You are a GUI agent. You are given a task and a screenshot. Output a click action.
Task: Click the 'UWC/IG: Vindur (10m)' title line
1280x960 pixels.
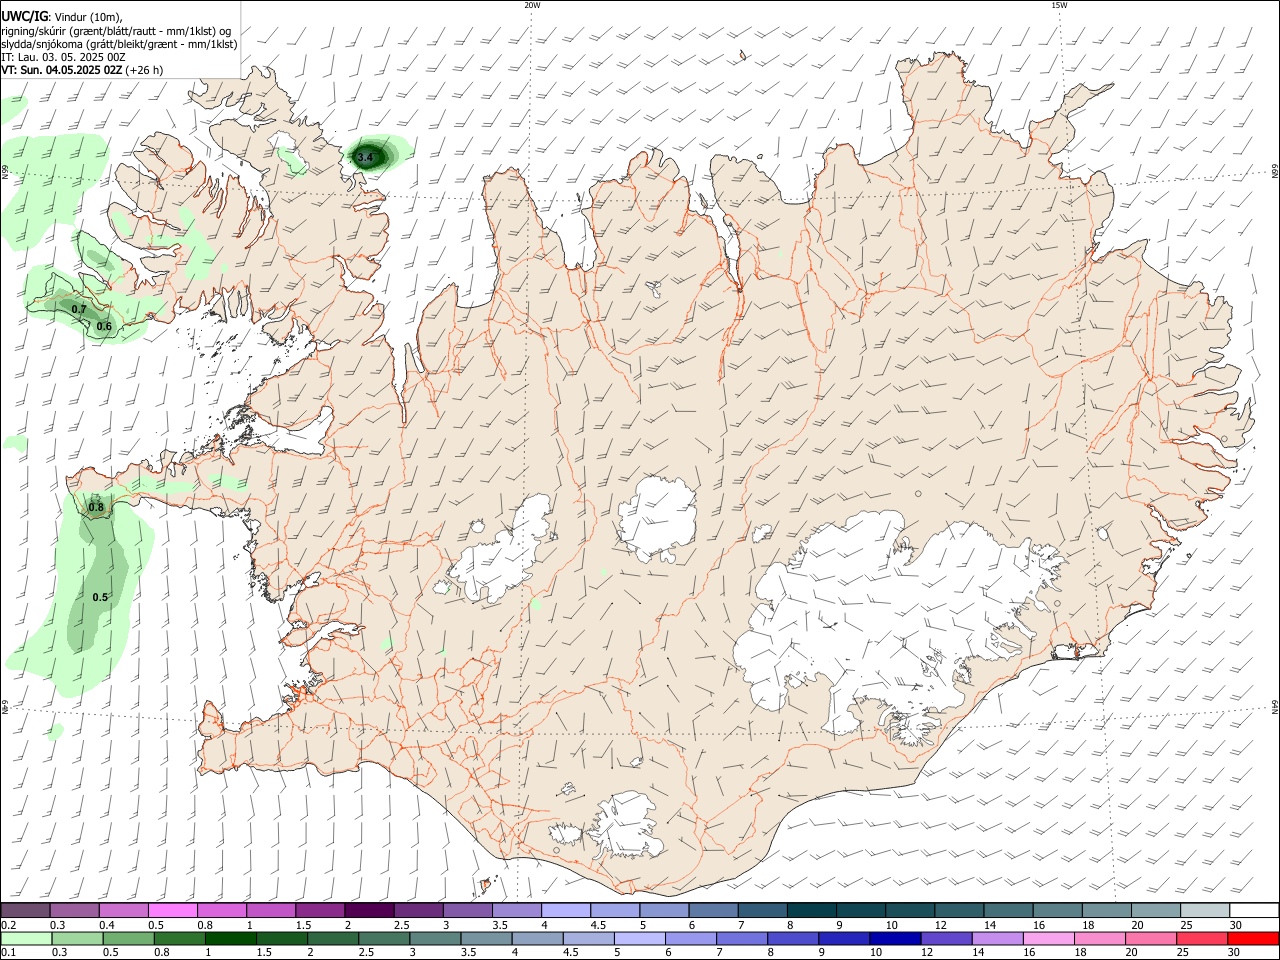click(62, 16)
